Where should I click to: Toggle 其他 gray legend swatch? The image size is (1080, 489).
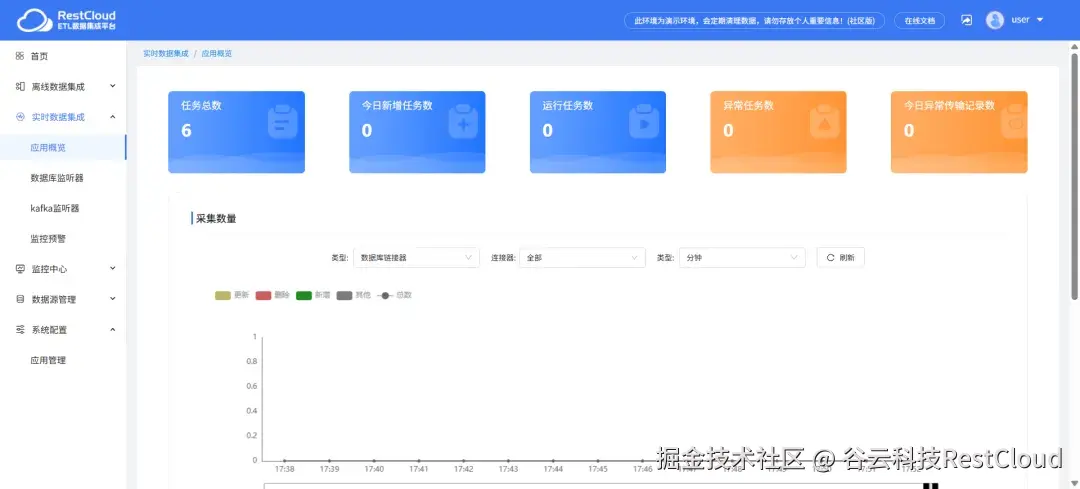[344, 295]
